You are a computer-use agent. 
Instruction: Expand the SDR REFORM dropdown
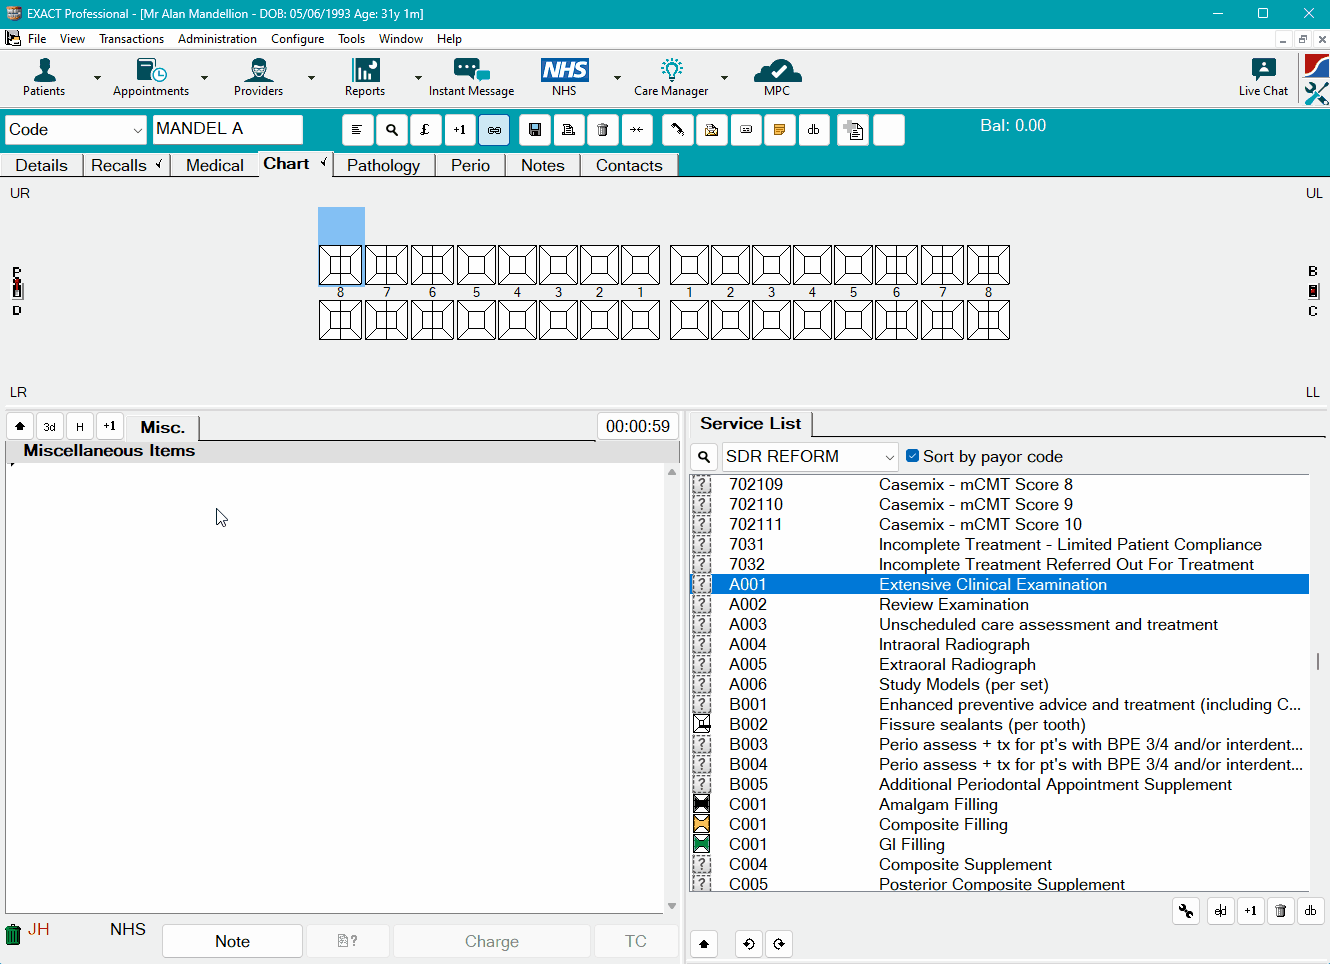pos(889,457)
